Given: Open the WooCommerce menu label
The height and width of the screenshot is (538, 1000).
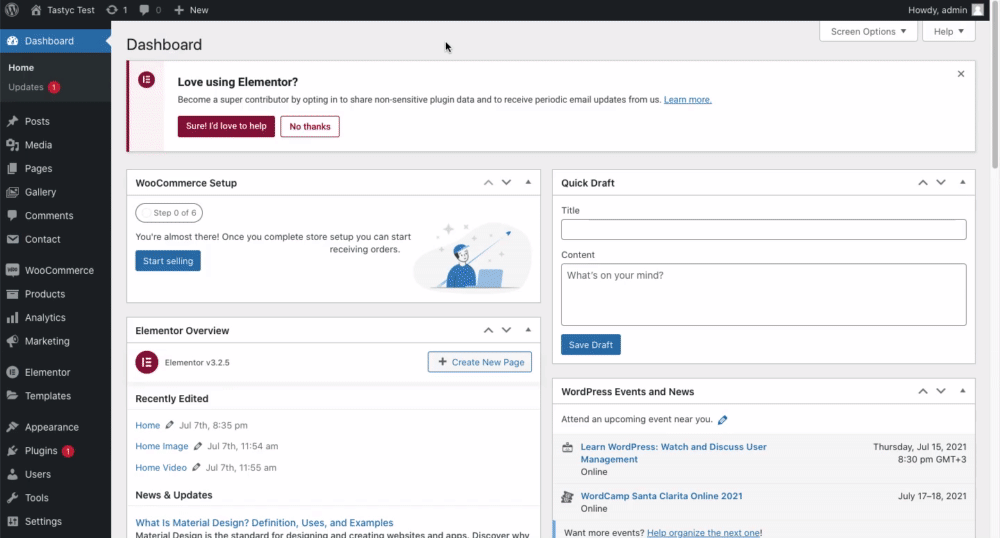Looking at the screenshot, I should pyautogui.click(x=59, y=270).
